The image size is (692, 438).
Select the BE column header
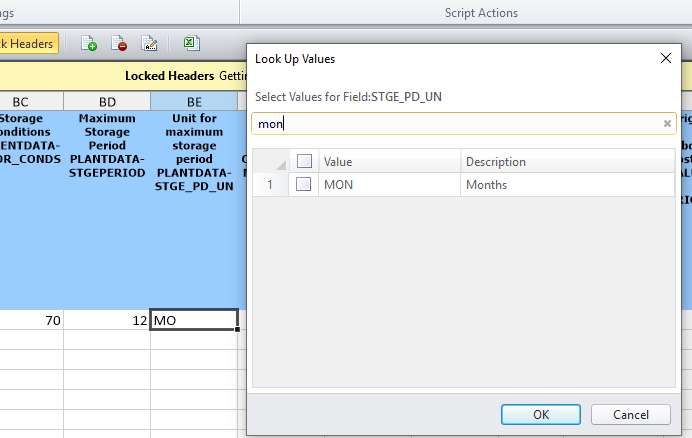(x=194, y=101)
